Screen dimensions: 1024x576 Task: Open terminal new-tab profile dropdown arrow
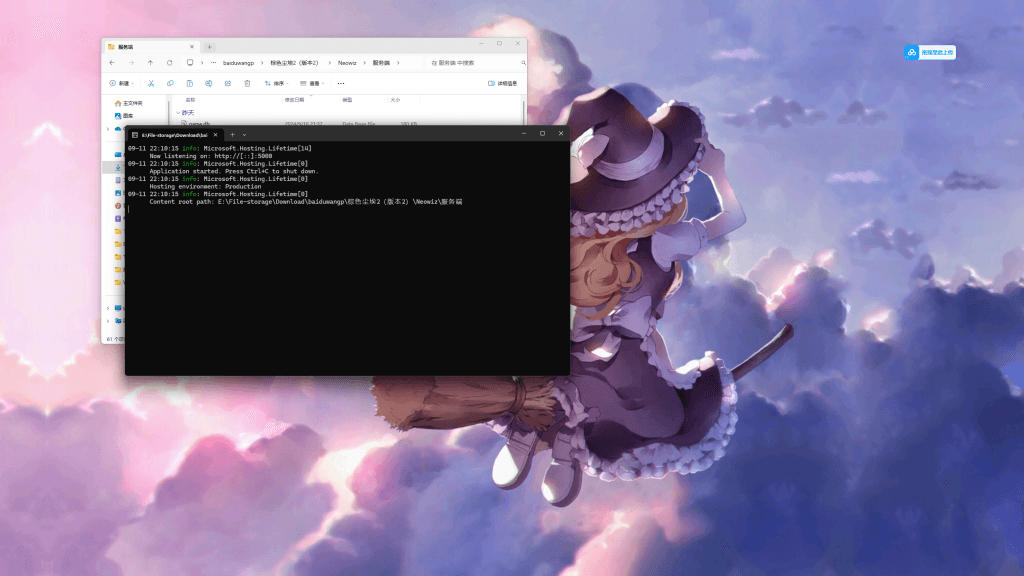coord(244,134)
